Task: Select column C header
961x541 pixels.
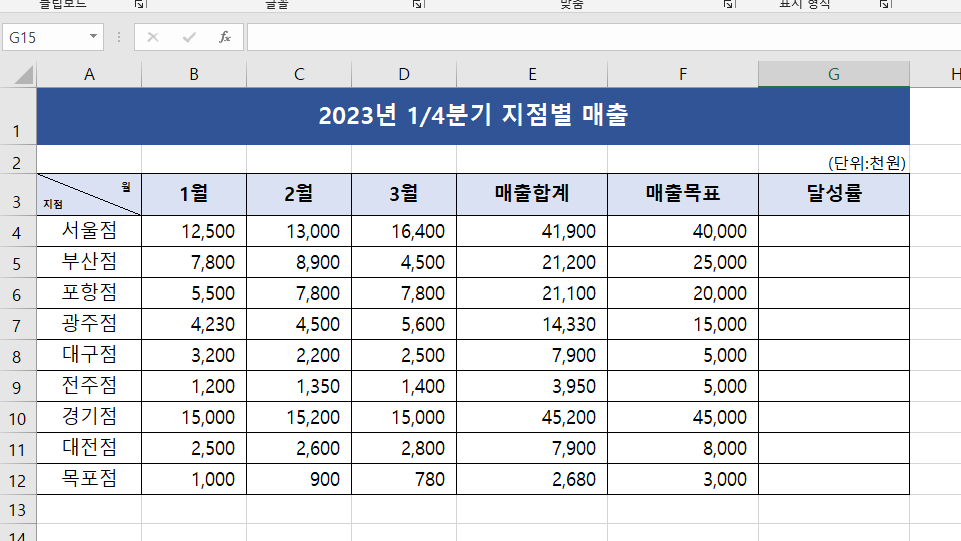Action: point(299,75)
